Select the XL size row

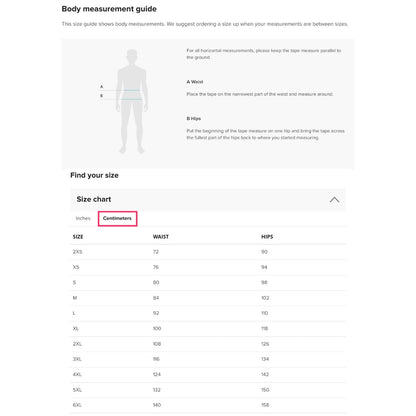pos(208,329)
